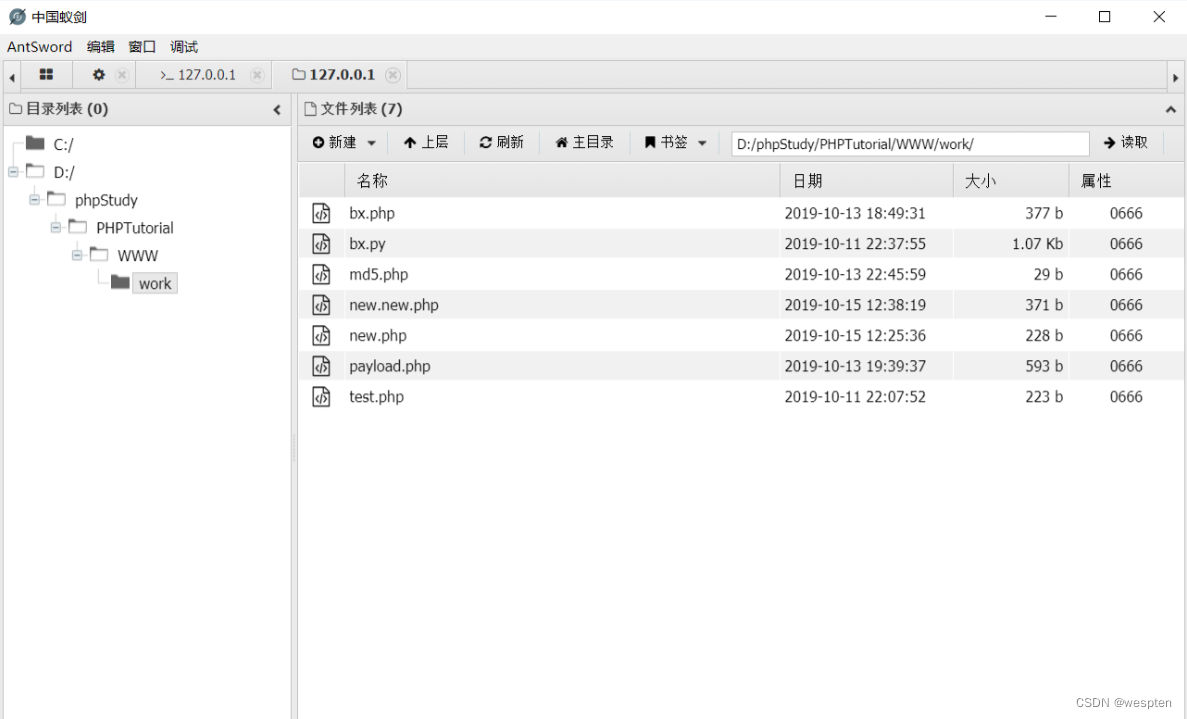Screen dimensions: 1187x719
Task: Sort by the 大小 column header
Action: pyautogui.click(x=1011, y=181)
